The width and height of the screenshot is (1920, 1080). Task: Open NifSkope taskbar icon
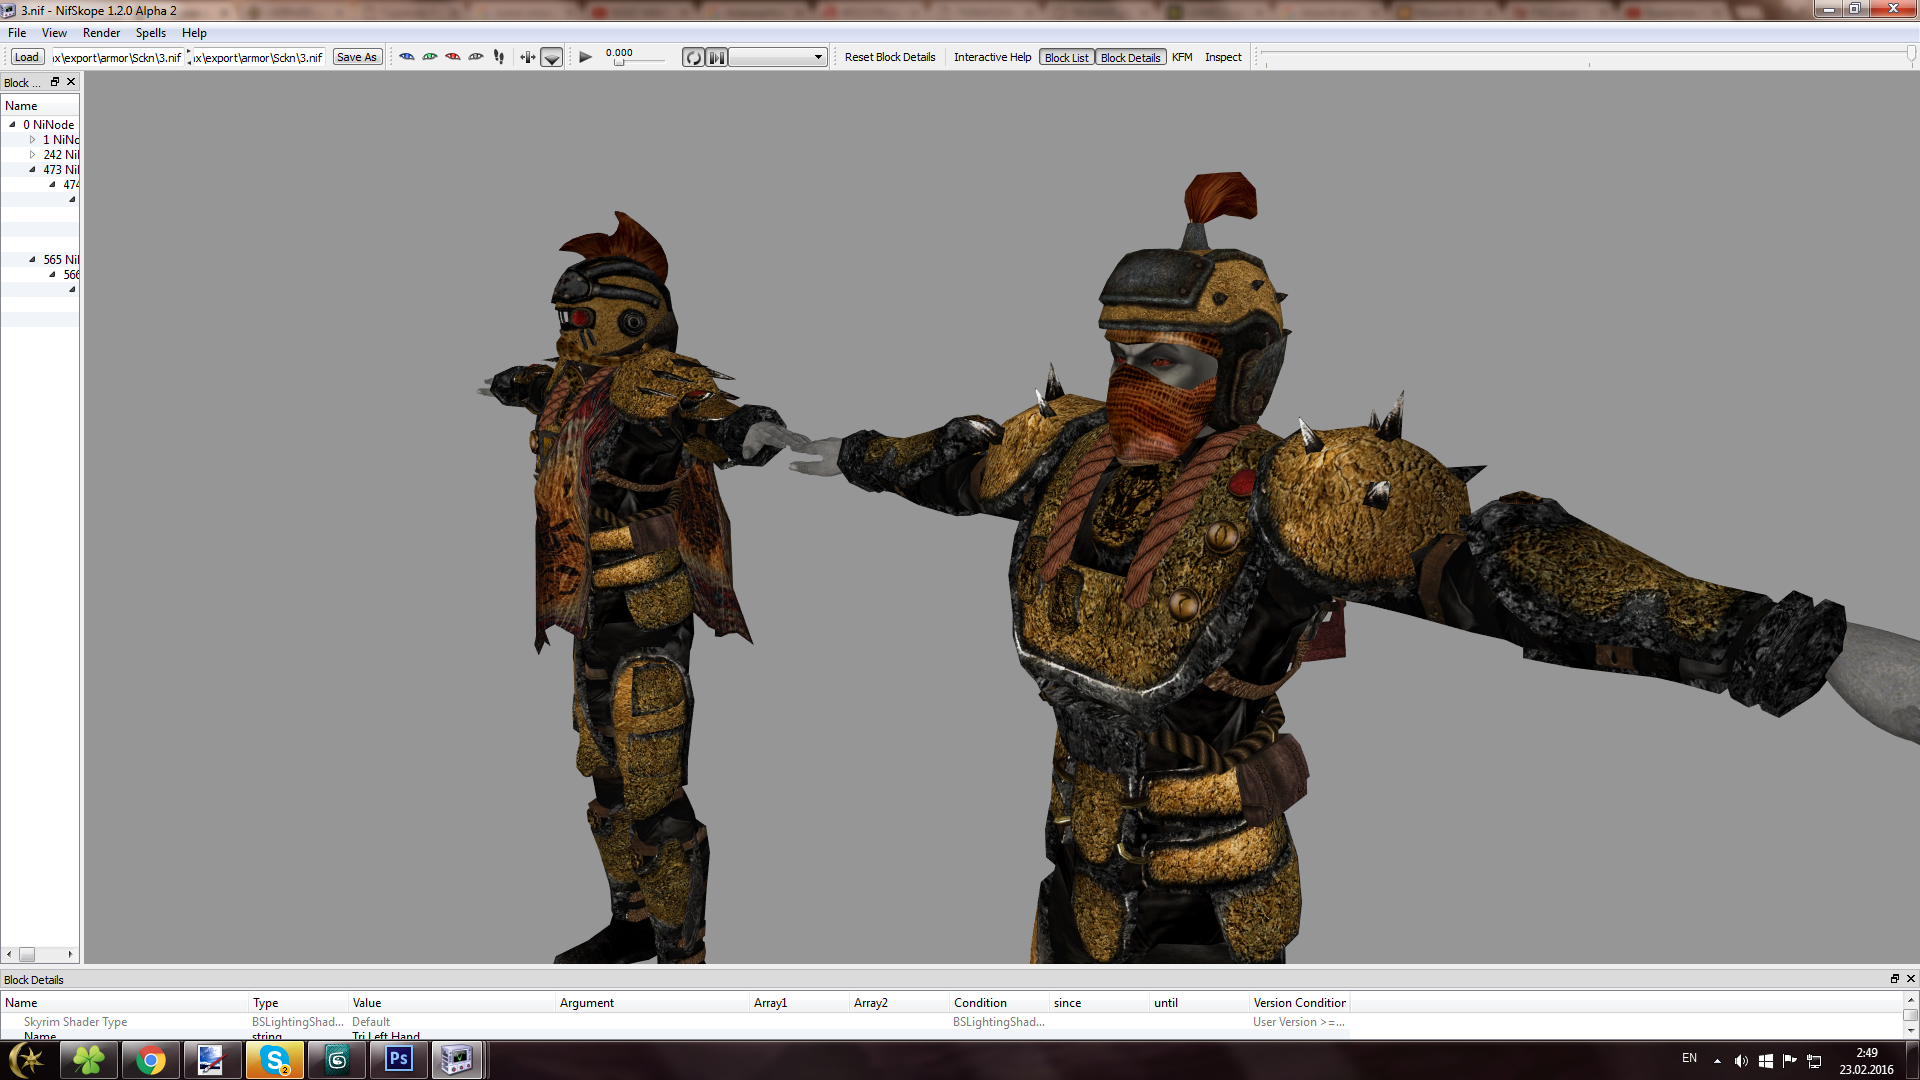458,1060
